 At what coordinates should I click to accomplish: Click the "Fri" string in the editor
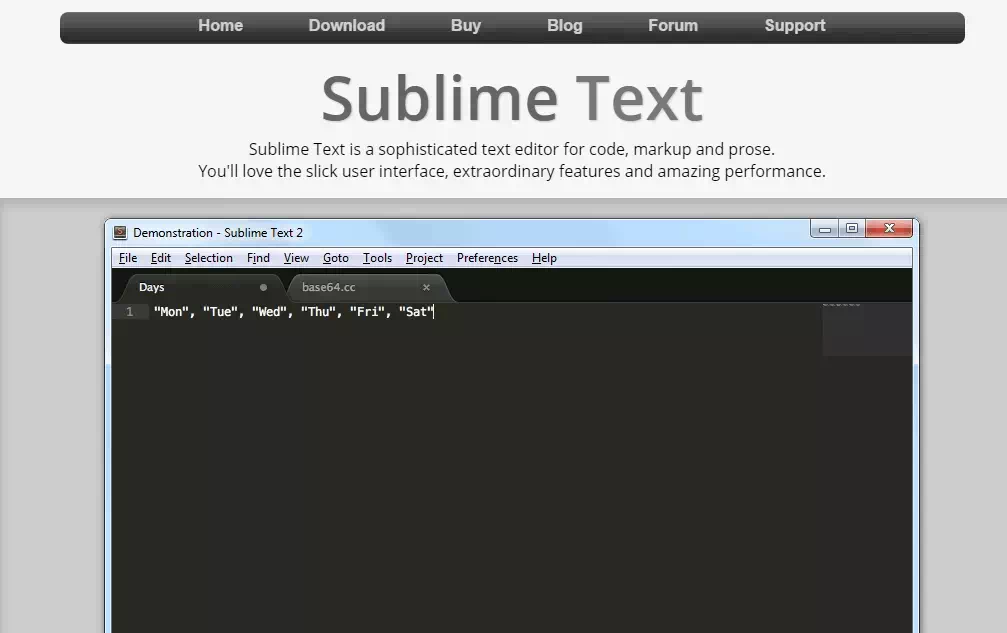[x=367, y=312]
